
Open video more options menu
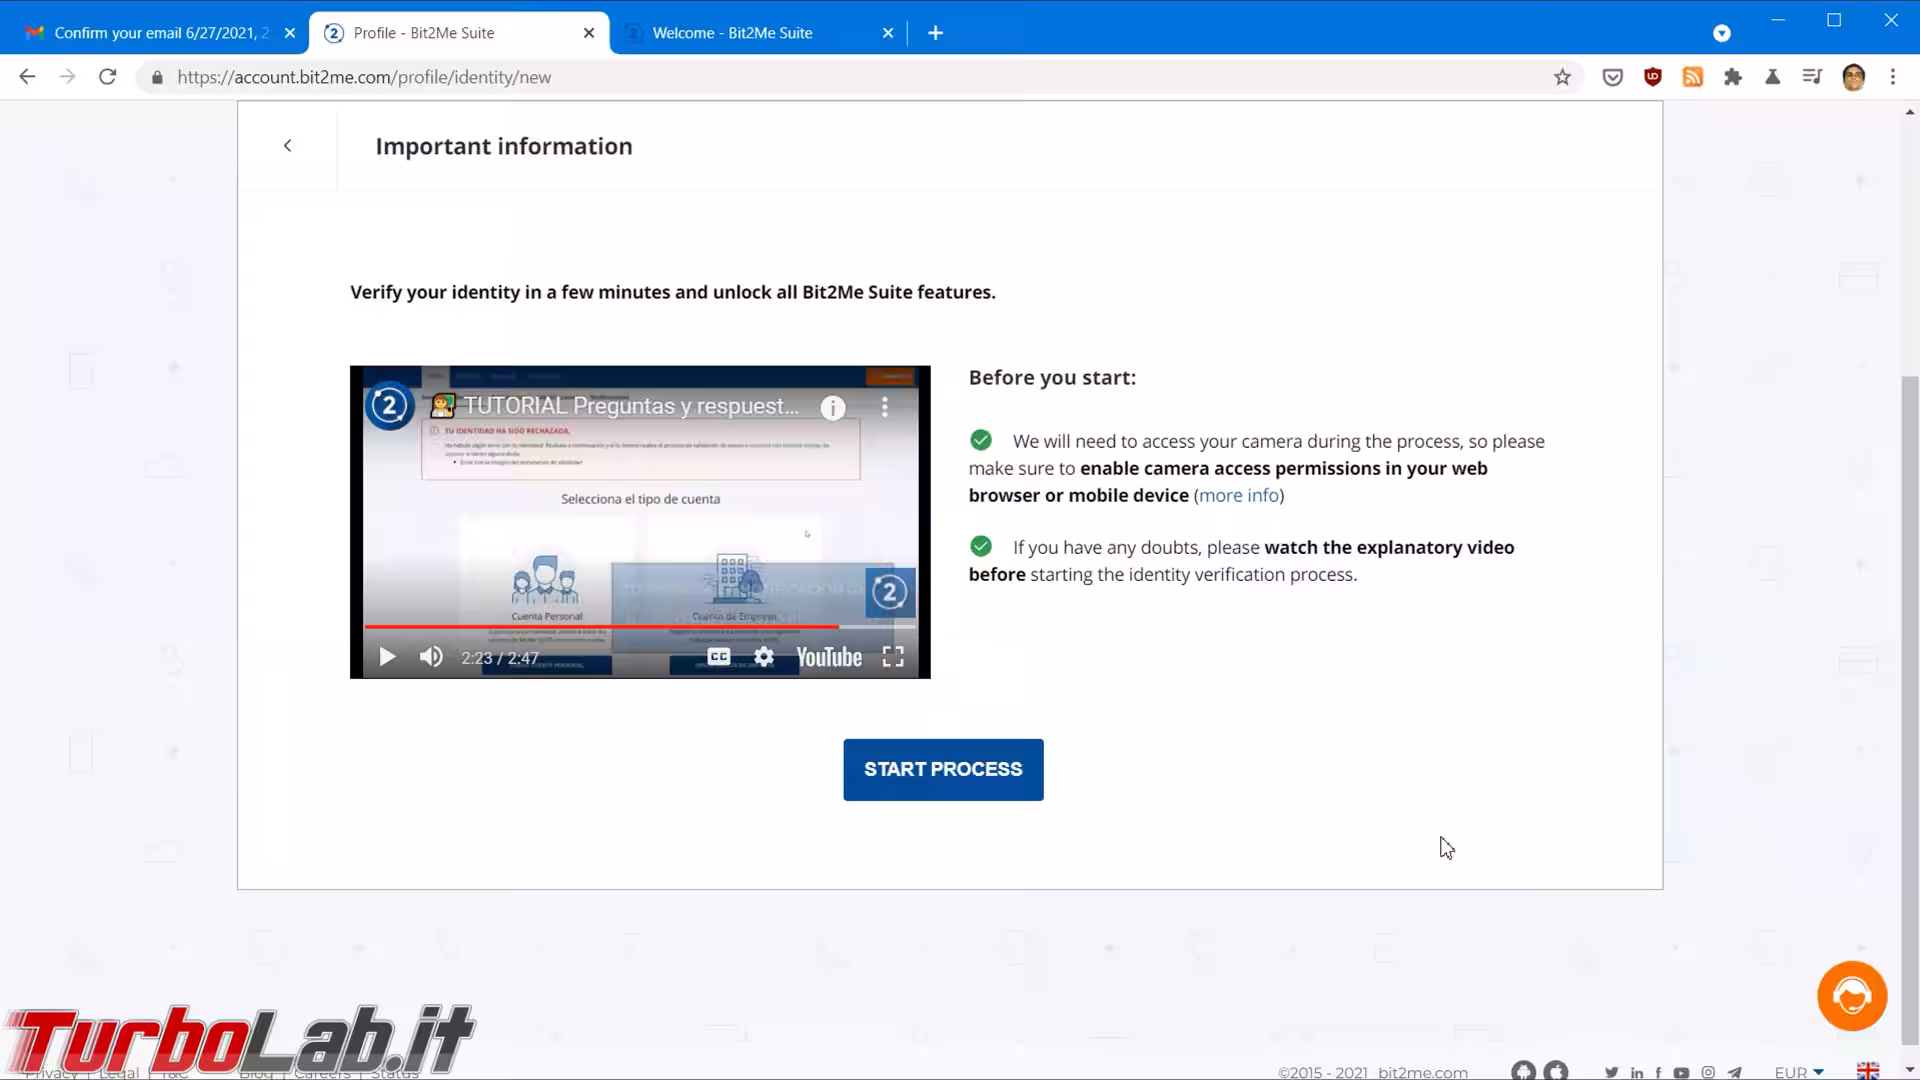[884, 407]
